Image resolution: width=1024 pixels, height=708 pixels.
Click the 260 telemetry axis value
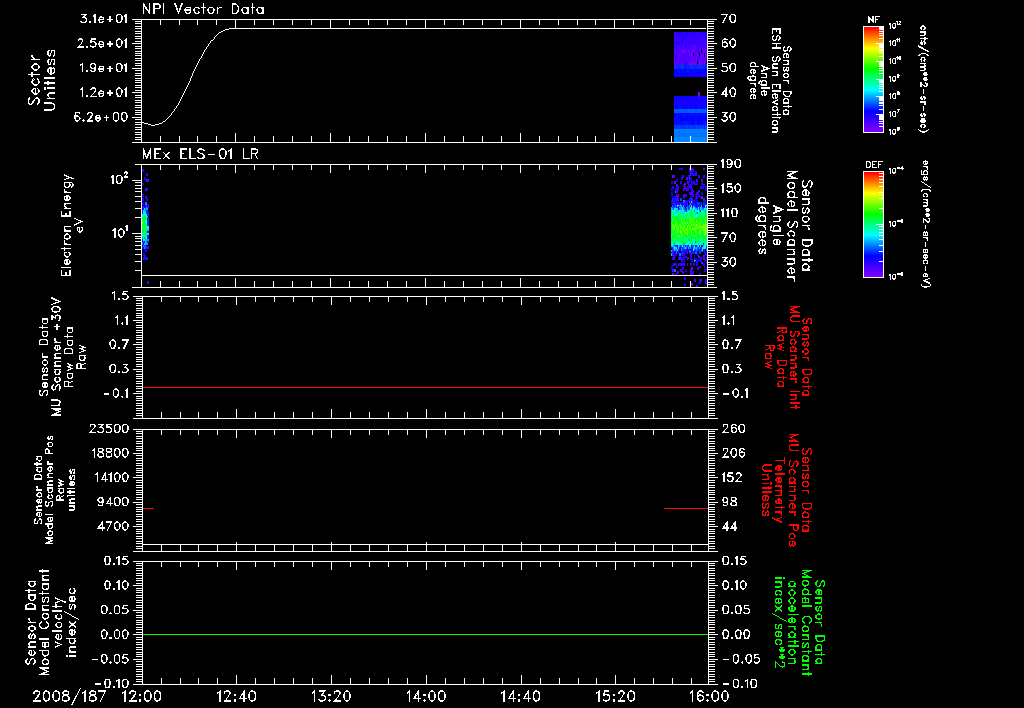[x=733, y=429]
